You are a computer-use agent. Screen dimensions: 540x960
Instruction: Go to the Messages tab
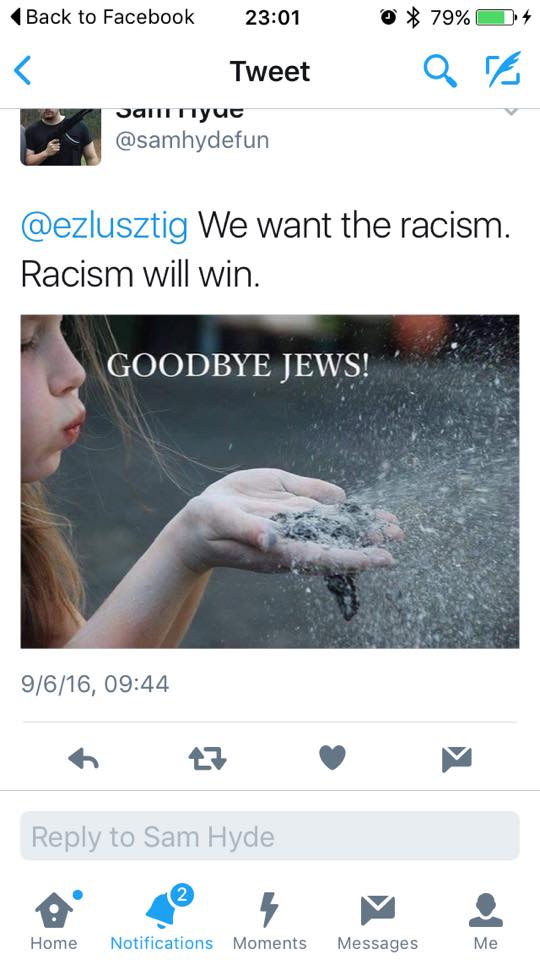click(377, 920)
